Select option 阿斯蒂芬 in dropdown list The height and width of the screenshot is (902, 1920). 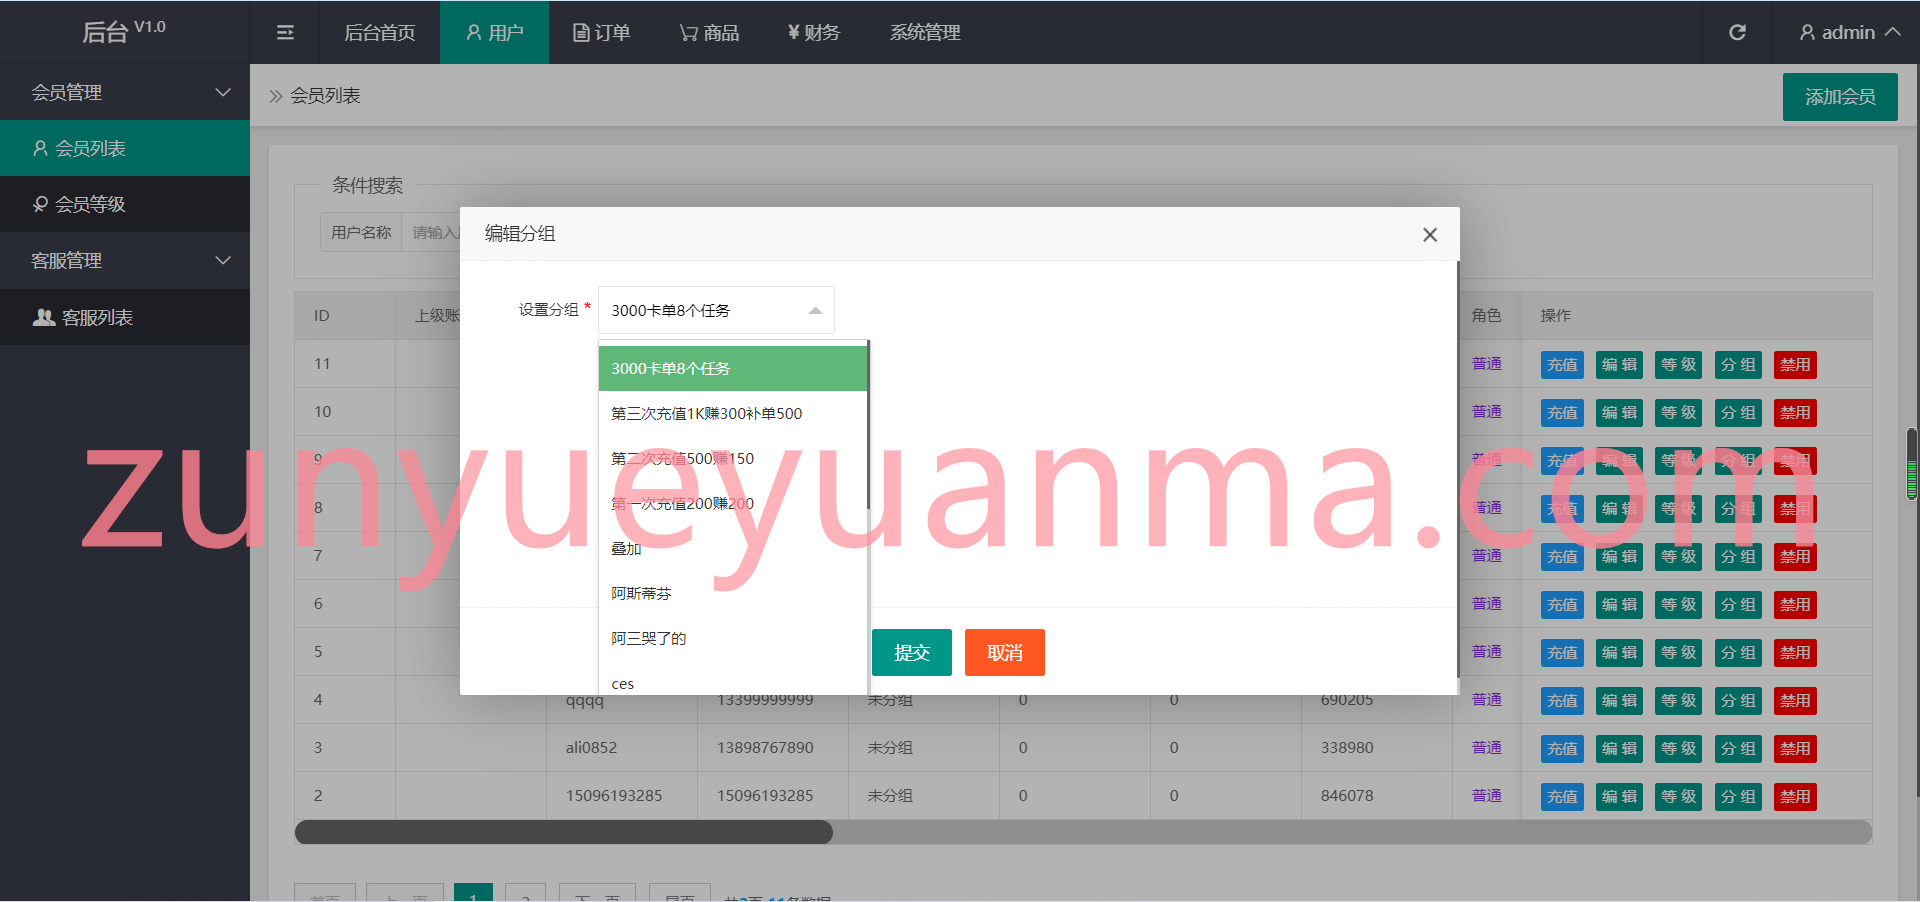(733, 593)
